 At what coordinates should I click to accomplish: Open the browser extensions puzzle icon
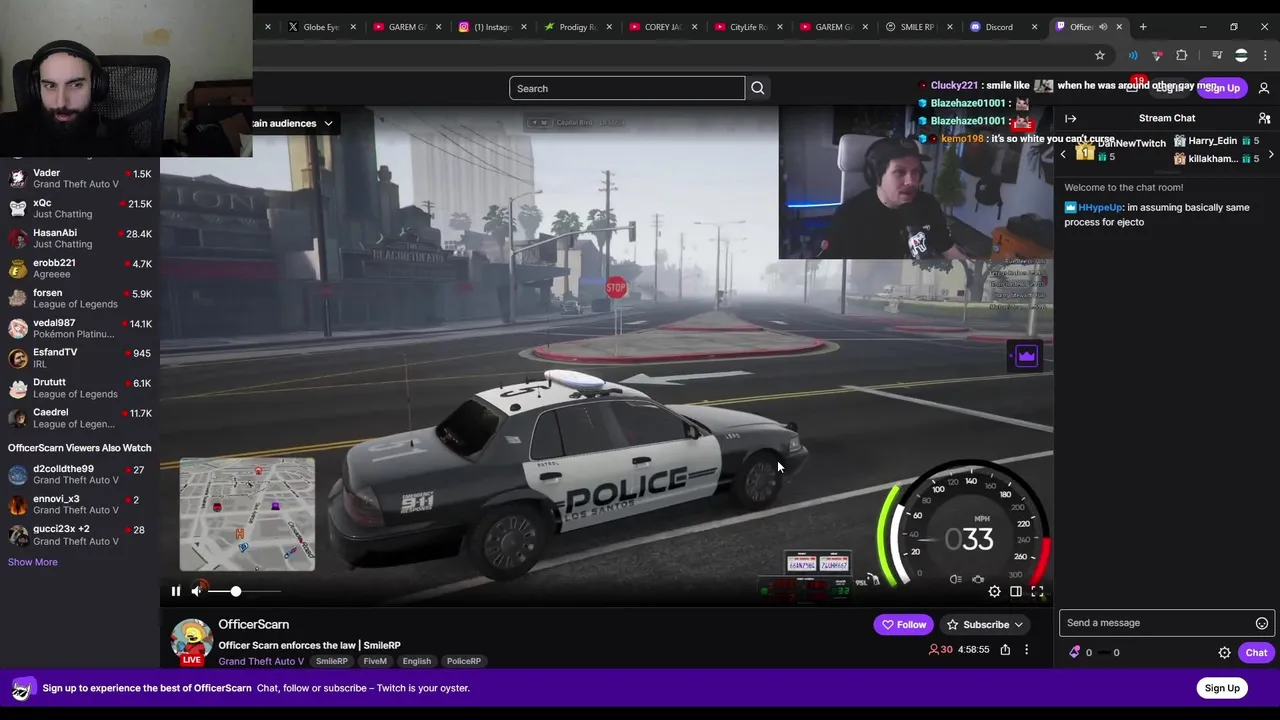click(1182, 55)
